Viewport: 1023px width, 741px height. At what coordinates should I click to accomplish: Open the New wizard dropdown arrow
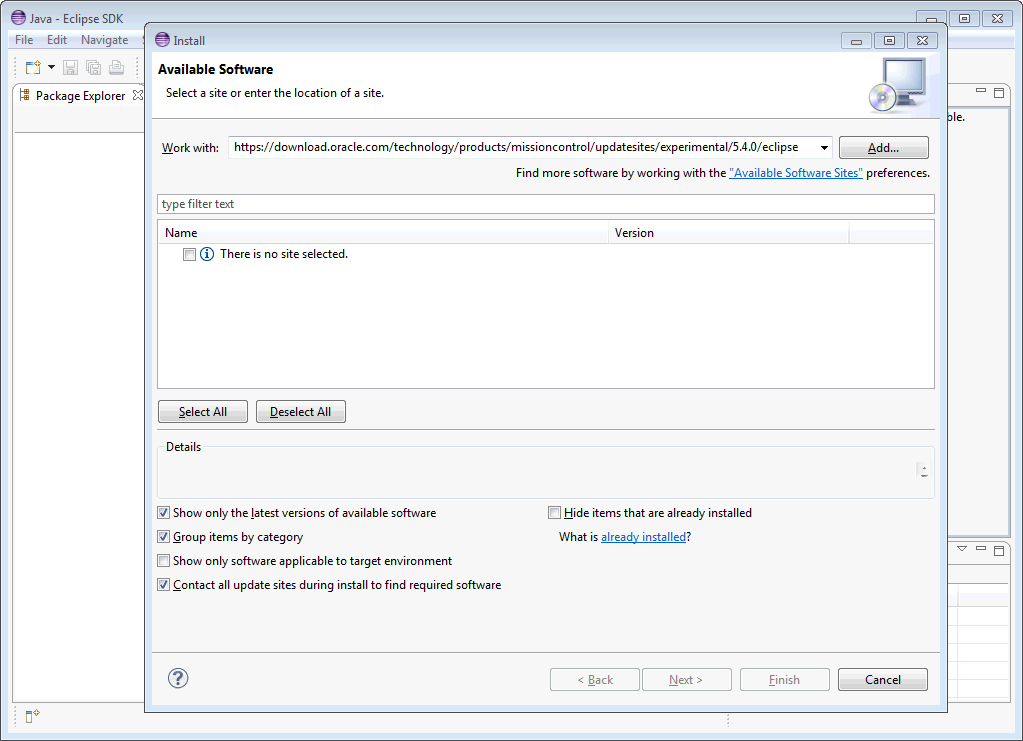pos(51,67)
